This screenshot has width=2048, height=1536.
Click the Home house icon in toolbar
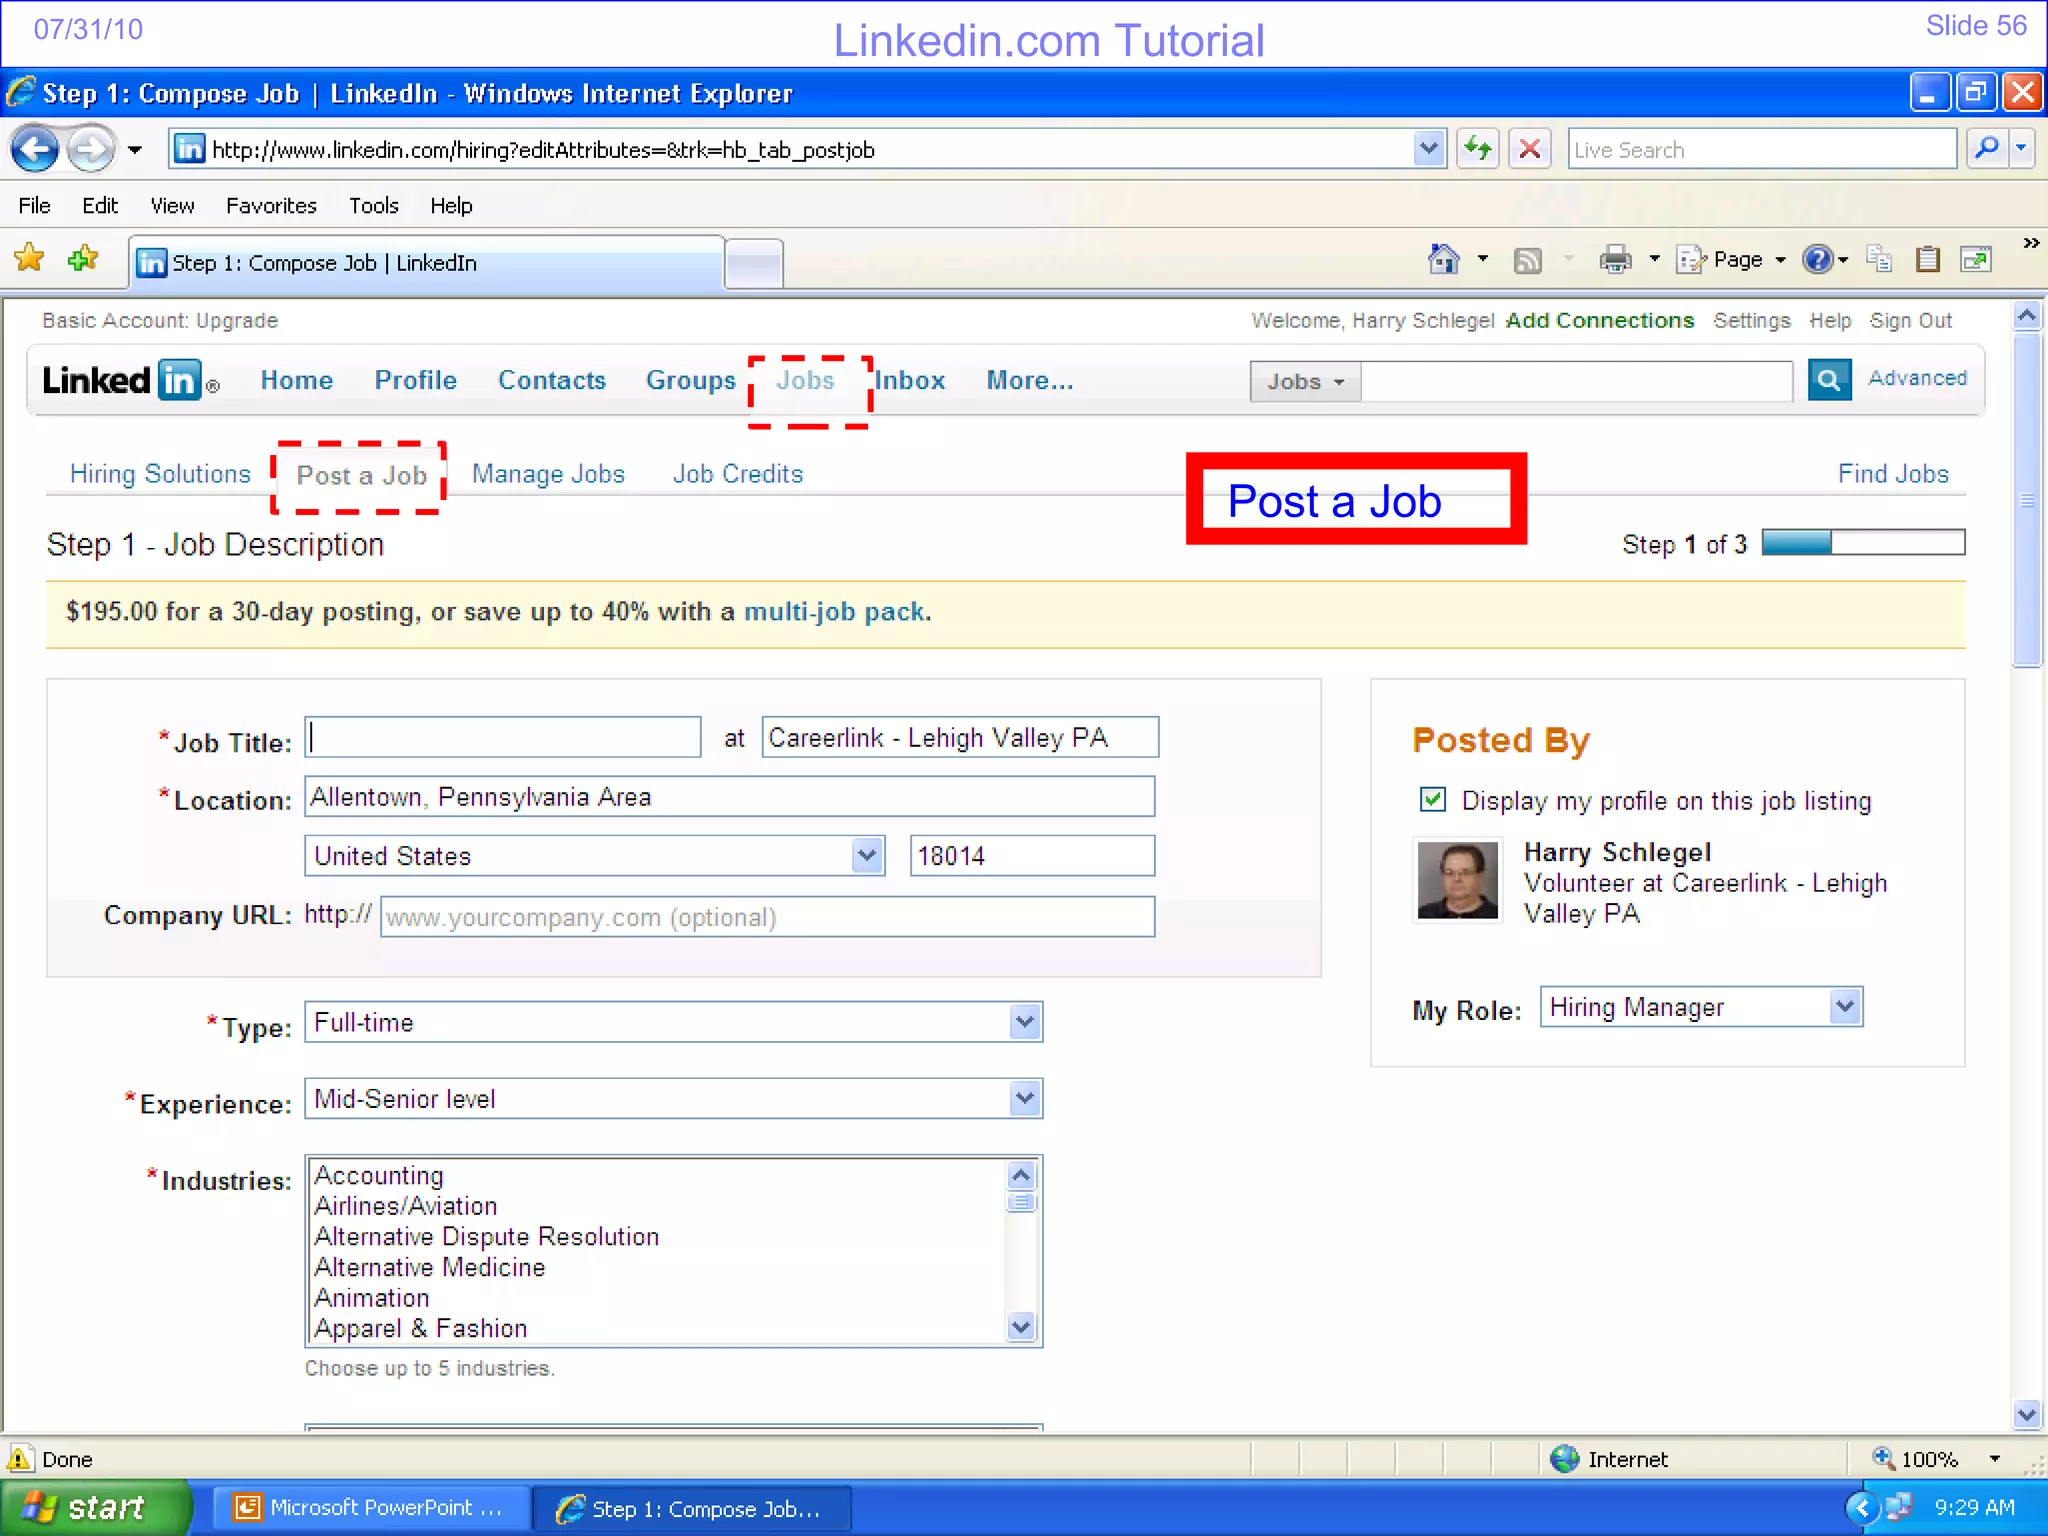click(x=1443, y=260)
